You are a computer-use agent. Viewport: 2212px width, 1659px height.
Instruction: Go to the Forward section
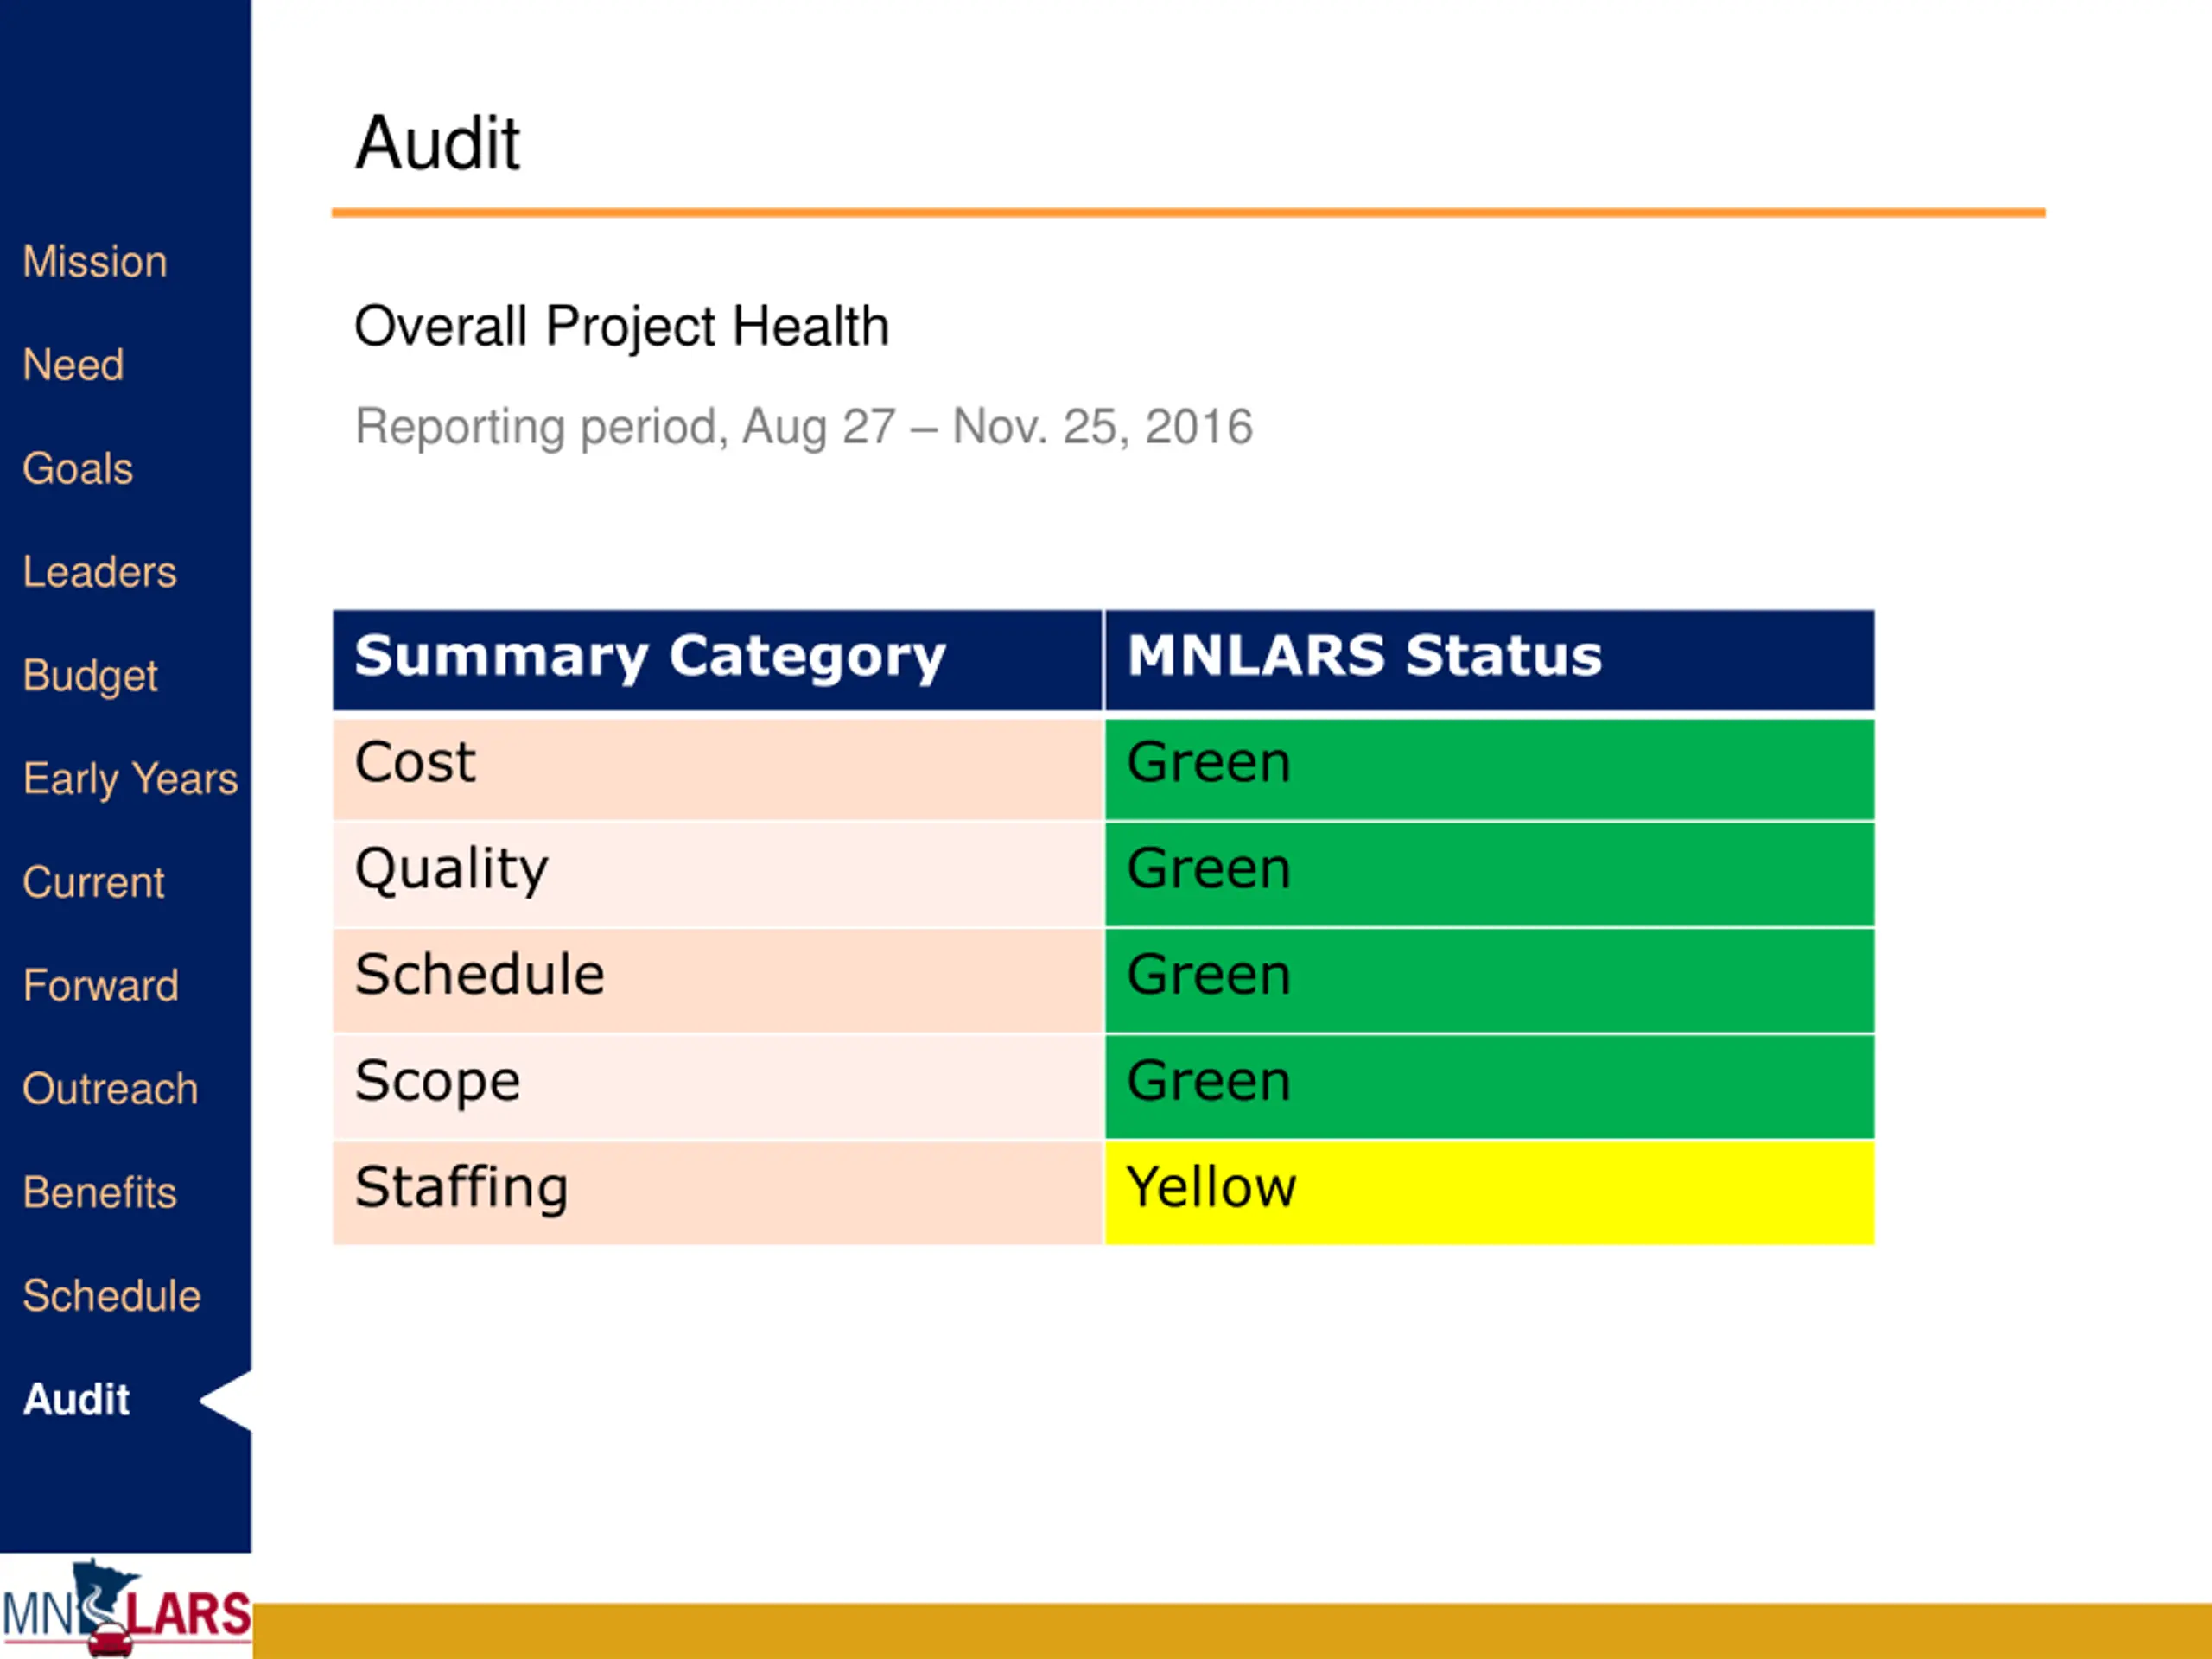(x=101, y=986)
